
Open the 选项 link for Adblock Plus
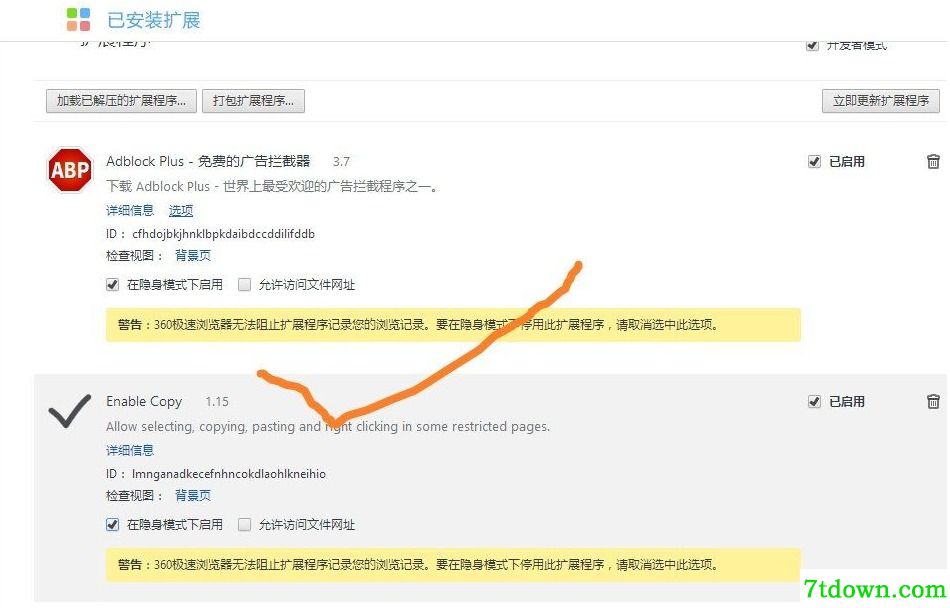point(181,210)
